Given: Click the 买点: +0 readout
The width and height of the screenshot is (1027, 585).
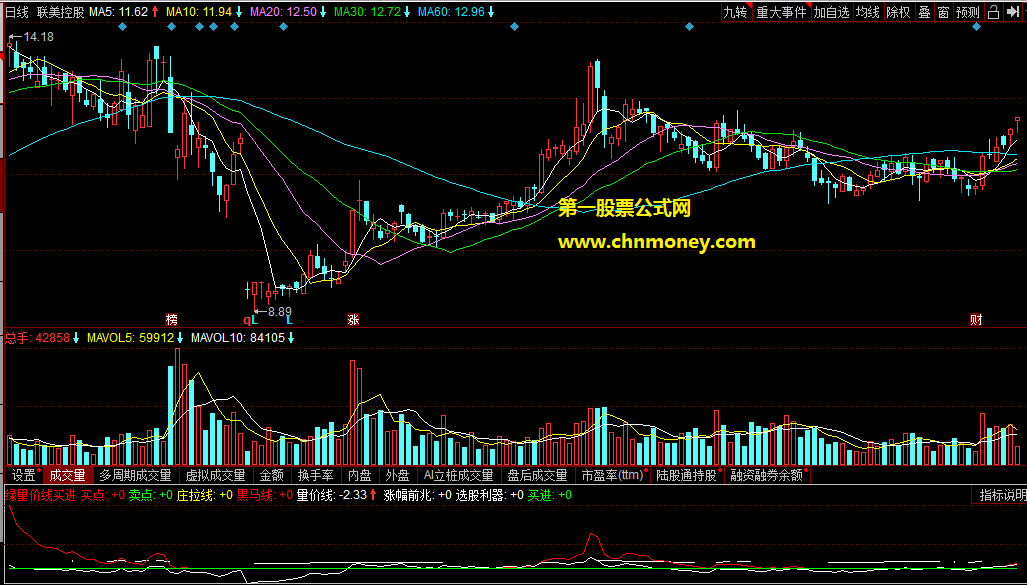Looking at the screenshot, I should [x=103, y=495].
